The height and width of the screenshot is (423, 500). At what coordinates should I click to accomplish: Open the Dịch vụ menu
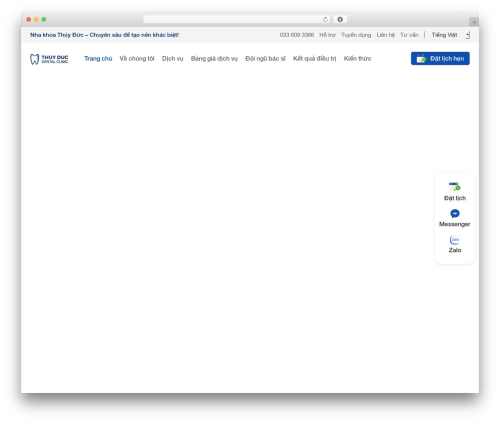[172, 59]
